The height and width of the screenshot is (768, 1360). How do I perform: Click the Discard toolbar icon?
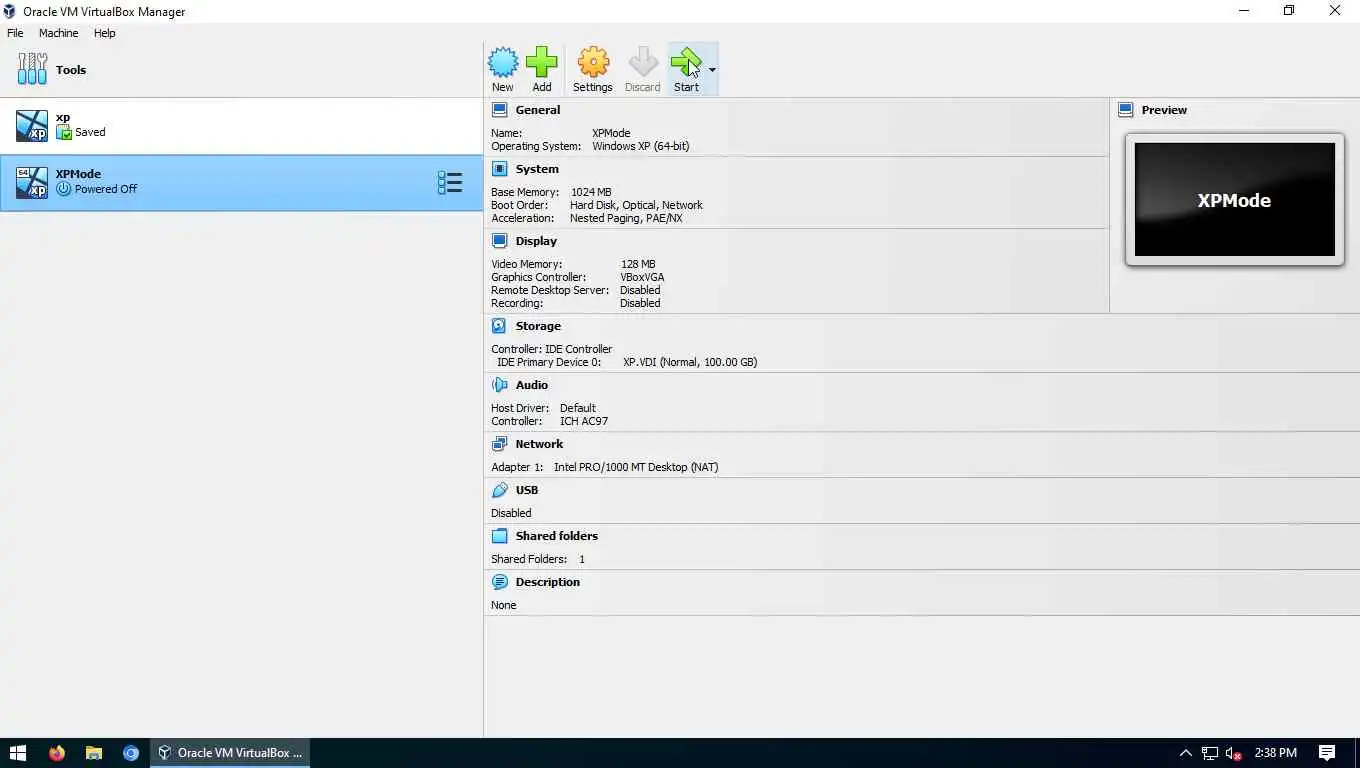pyautogui.click(x=643, y=63)
